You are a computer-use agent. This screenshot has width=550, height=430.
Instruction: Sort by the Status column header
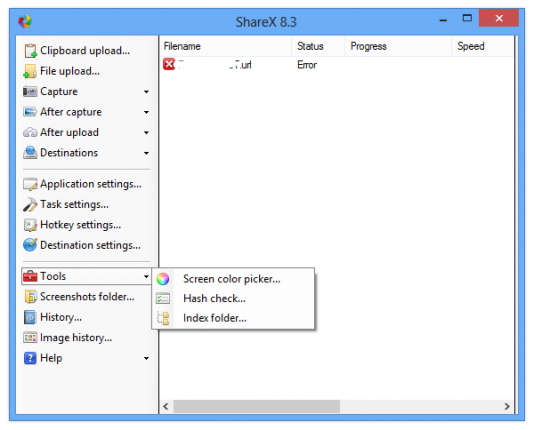(x=318, y=46)
